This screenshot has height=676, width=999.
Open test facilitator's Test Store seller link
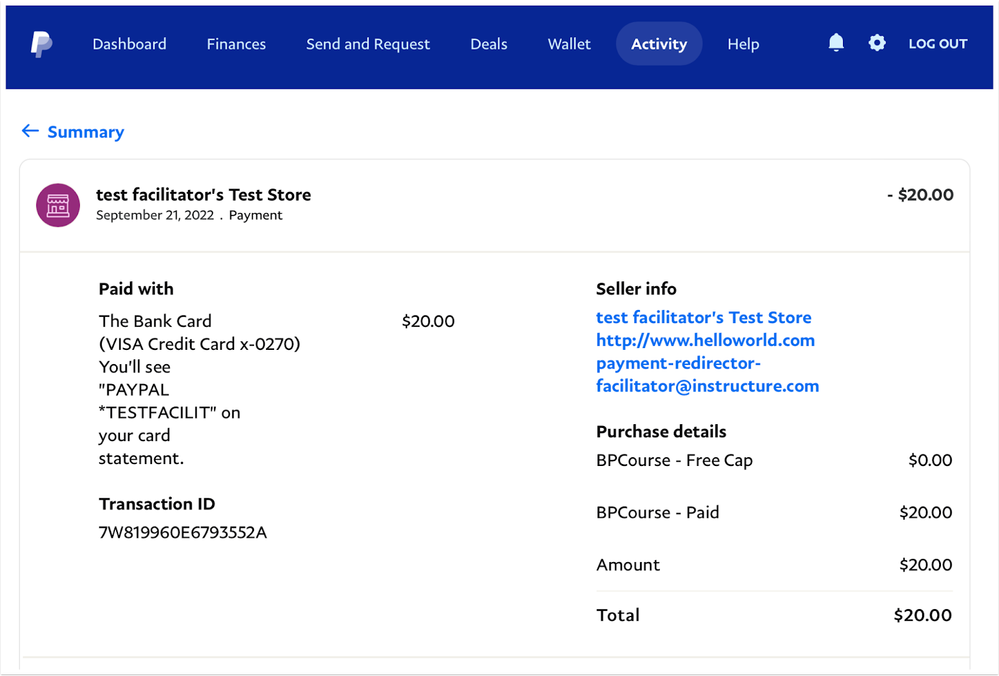click(x=703, y=317)
